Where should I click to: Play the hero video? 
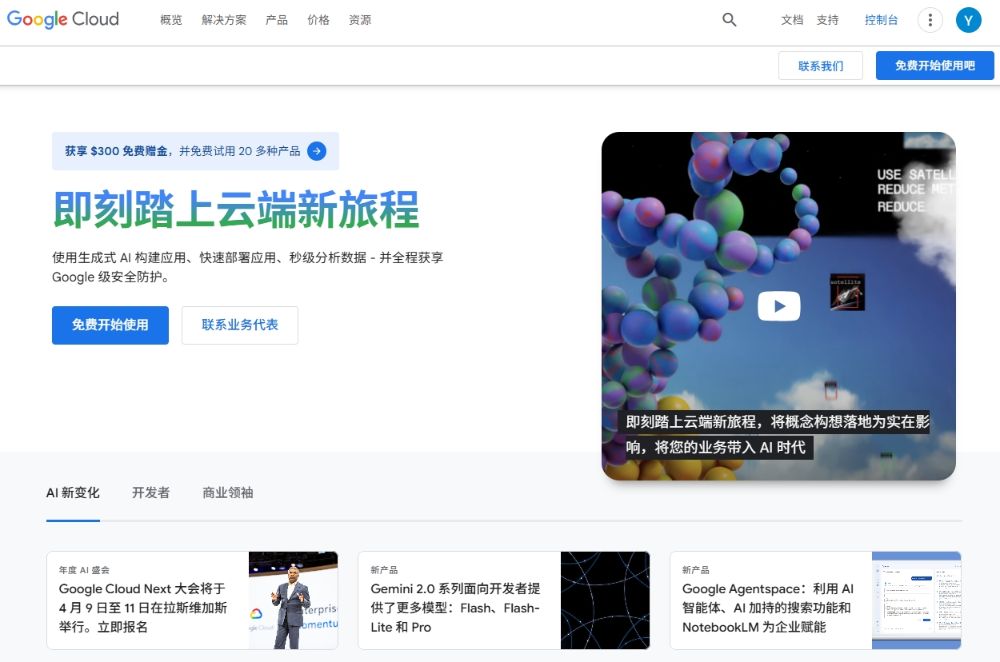779,306
